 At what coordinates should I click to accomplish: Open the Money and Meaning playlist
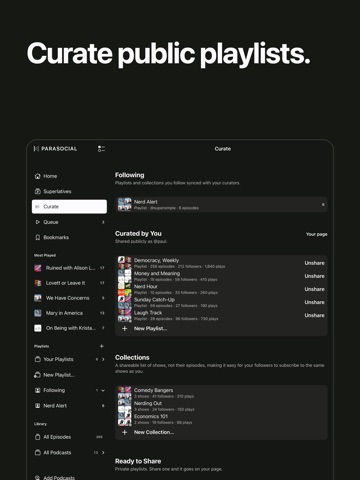(221, 276)
